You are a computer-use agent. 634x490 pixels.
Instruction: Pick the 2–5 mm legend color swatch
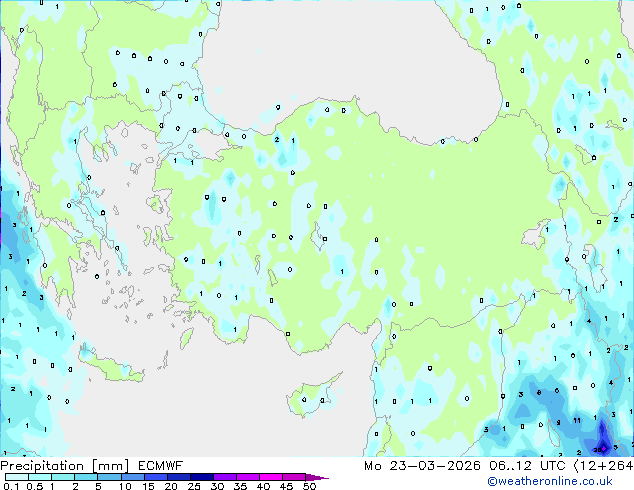point(86,477)
